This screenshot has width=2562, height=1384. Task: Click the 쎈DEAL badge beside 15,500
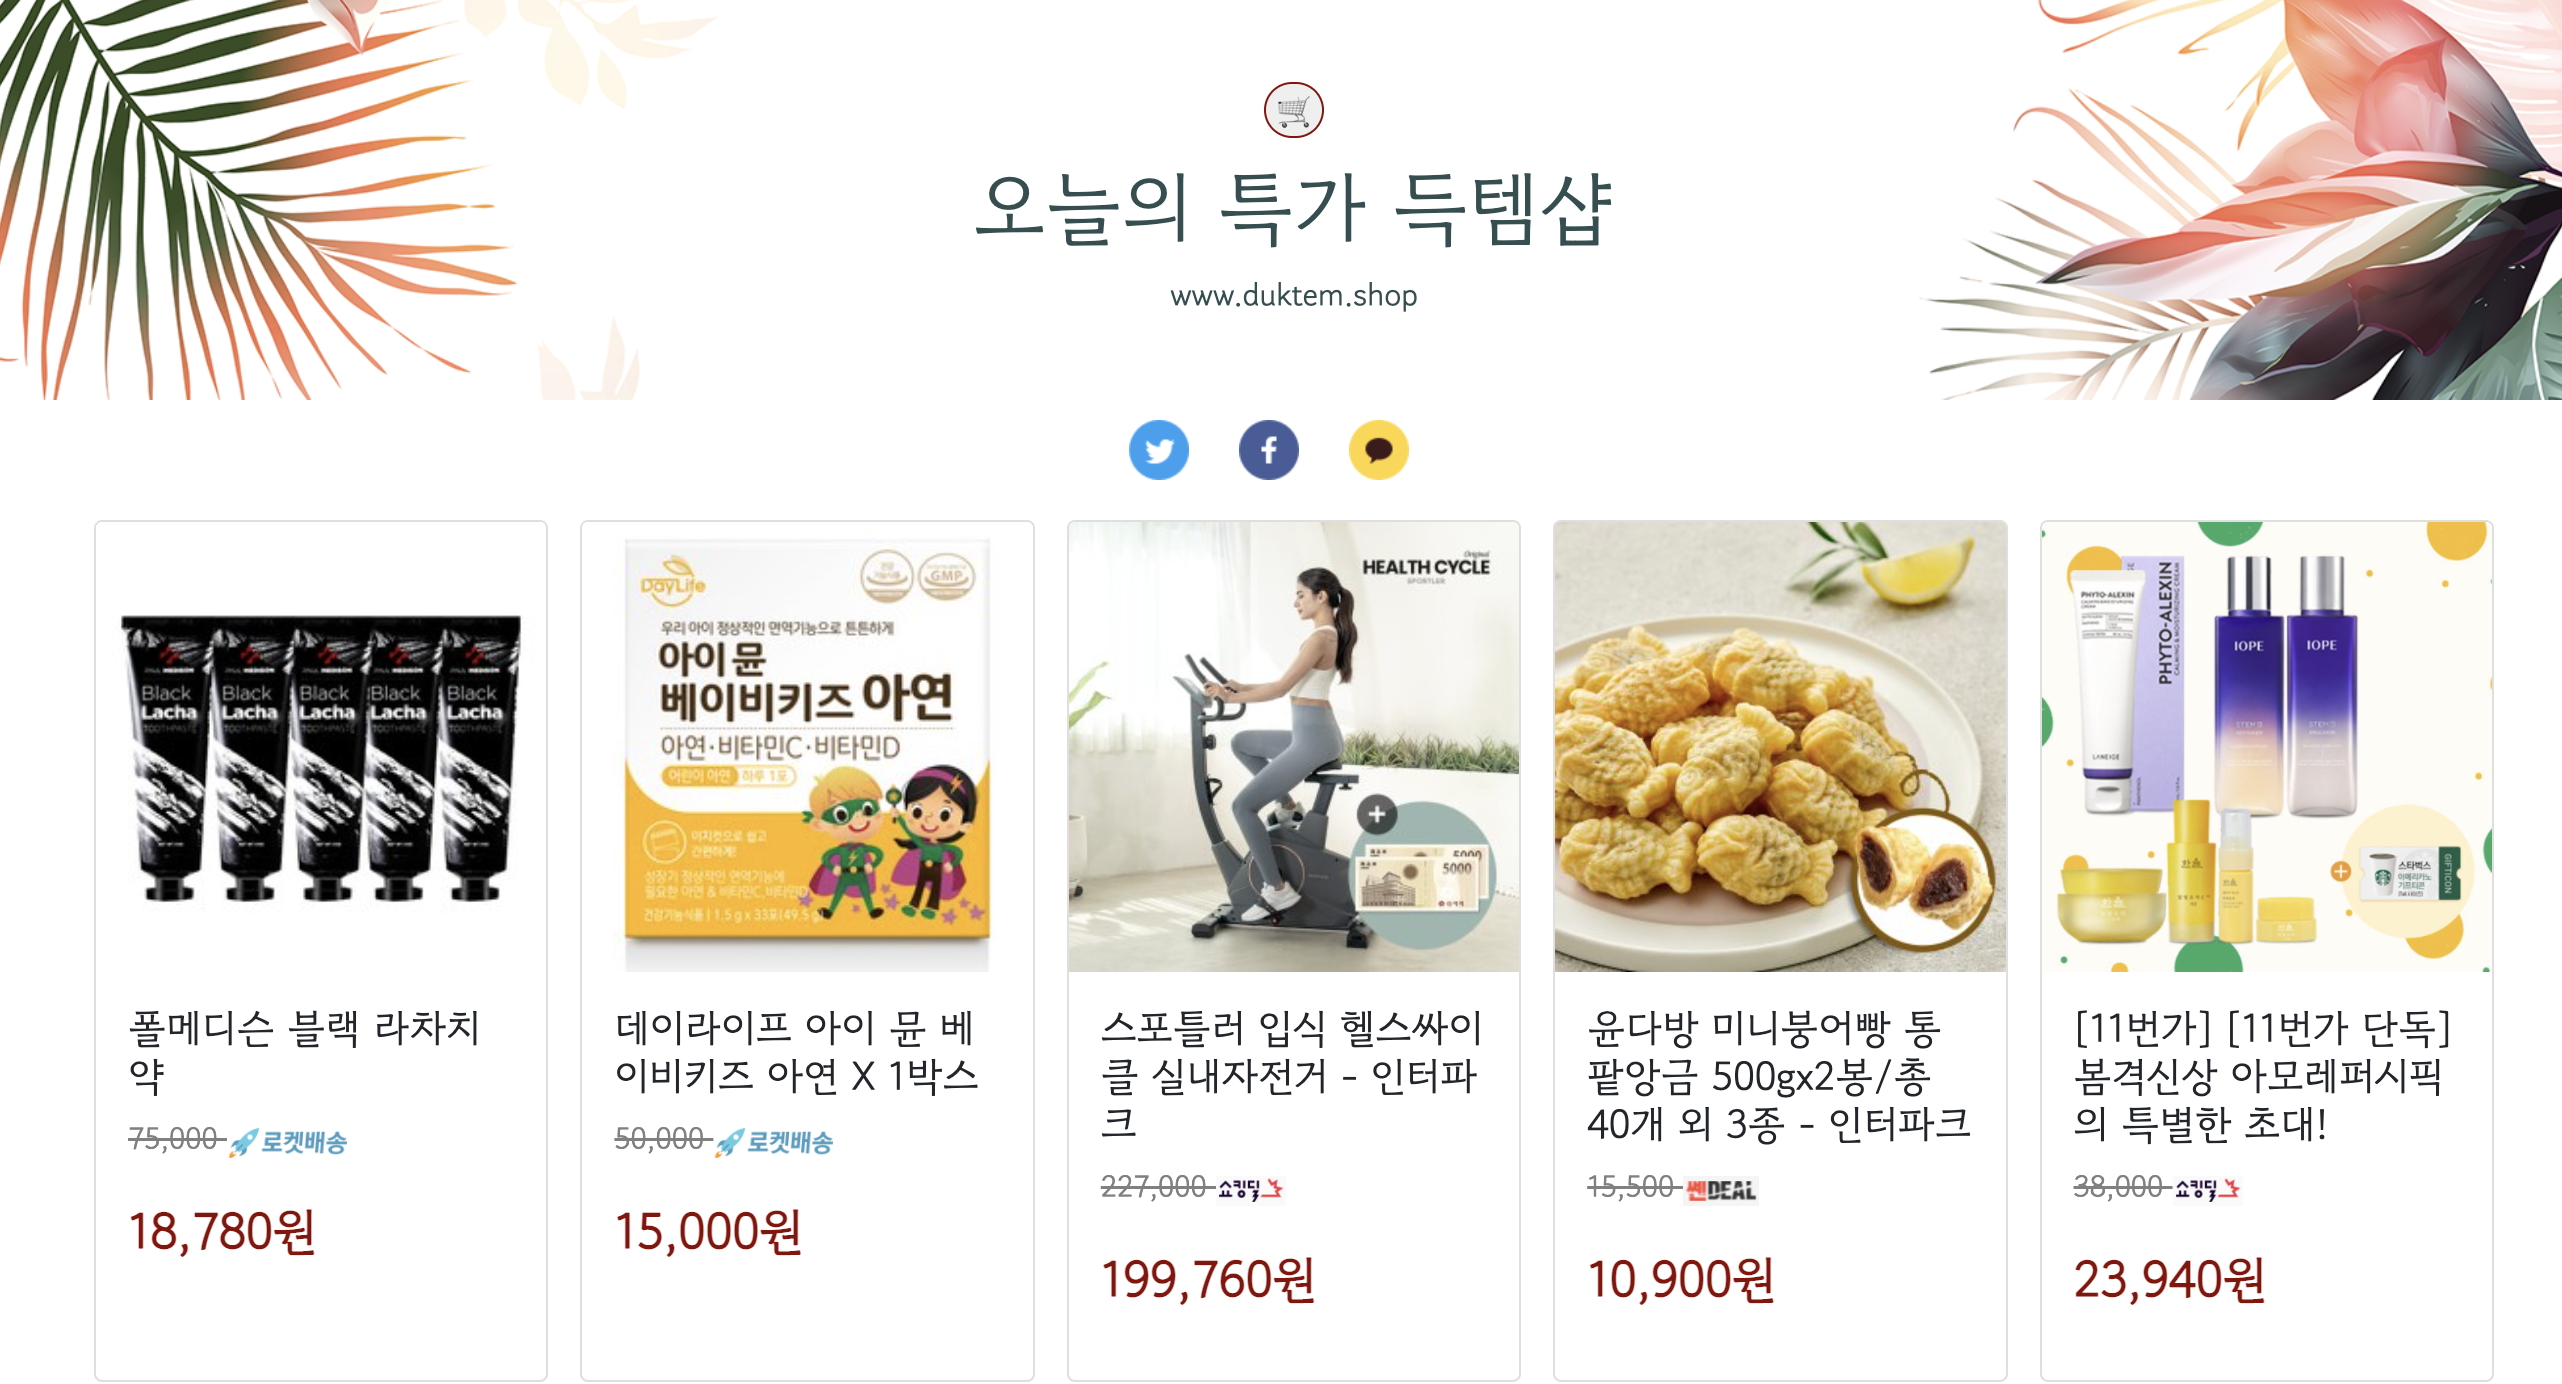tap(1721, 1189)
